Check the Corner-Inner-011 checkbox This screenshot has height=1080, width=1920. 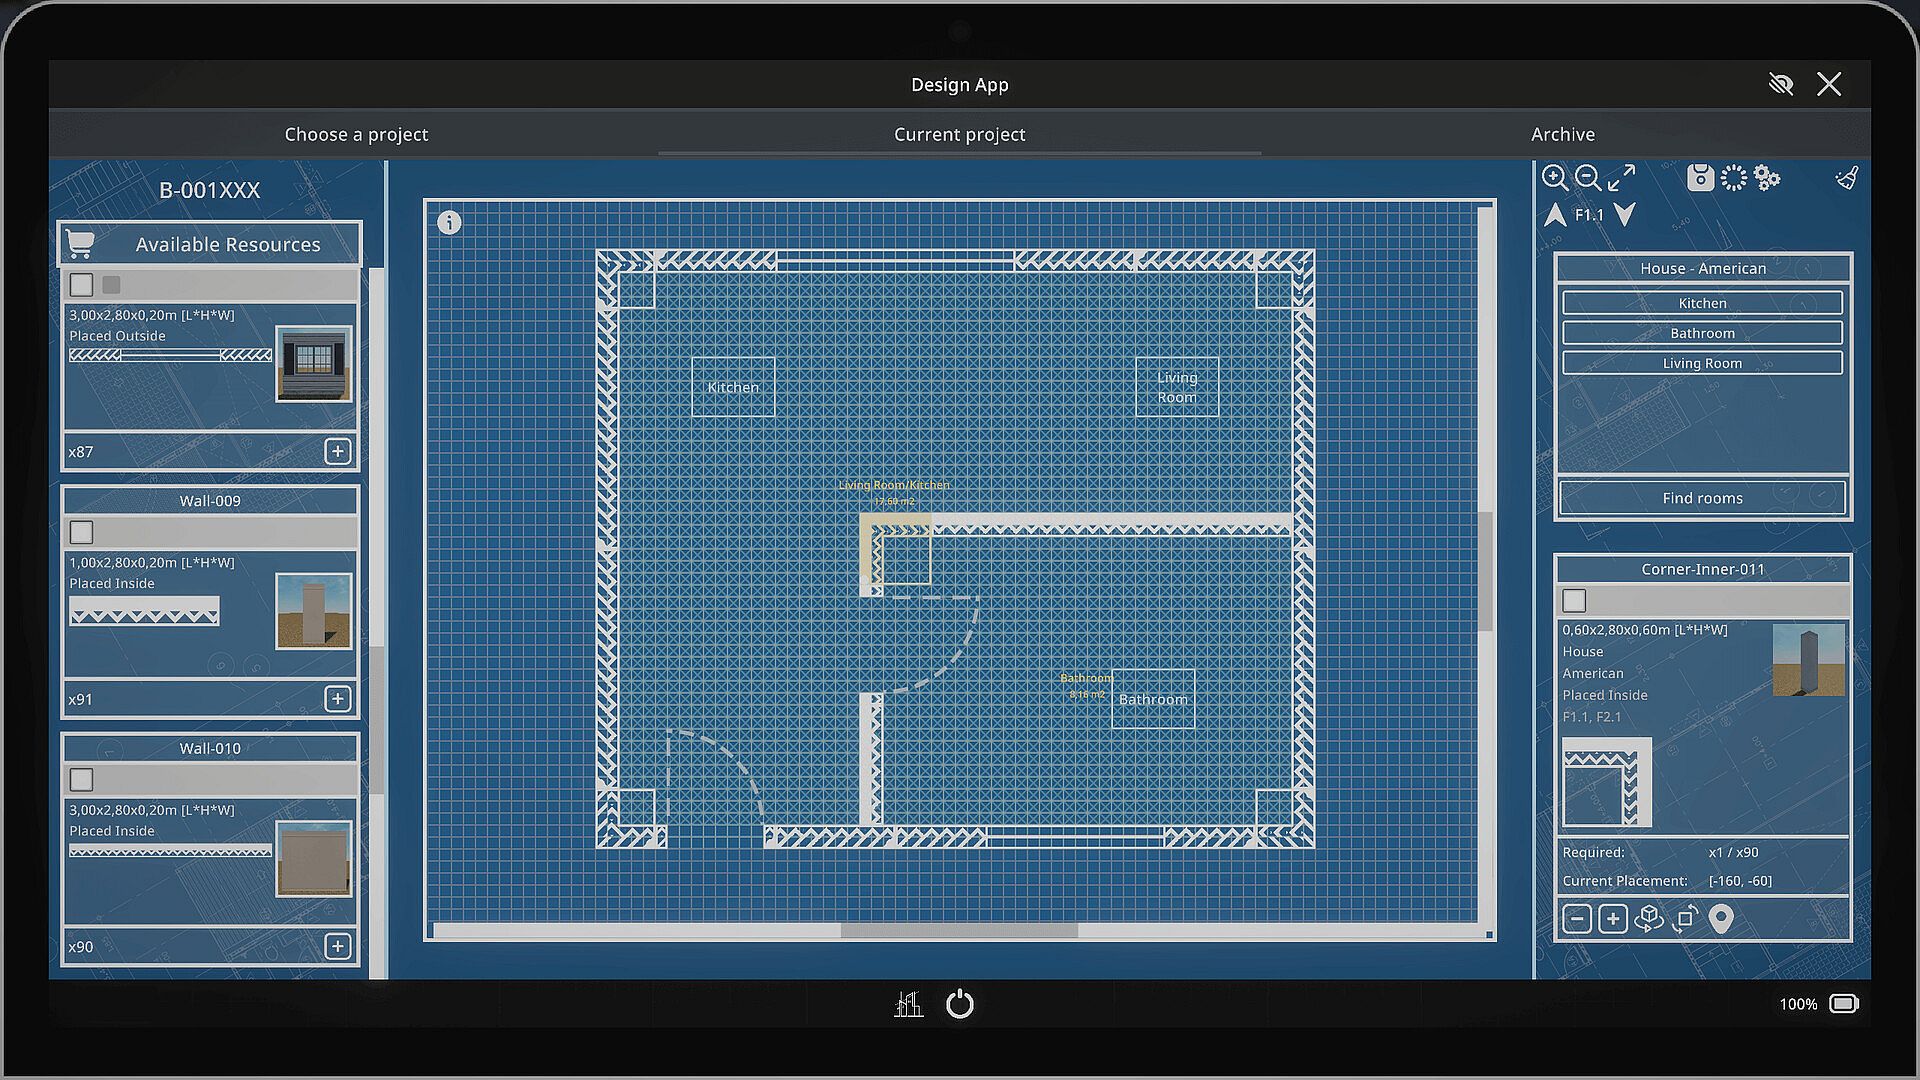tap(1574, 600)
